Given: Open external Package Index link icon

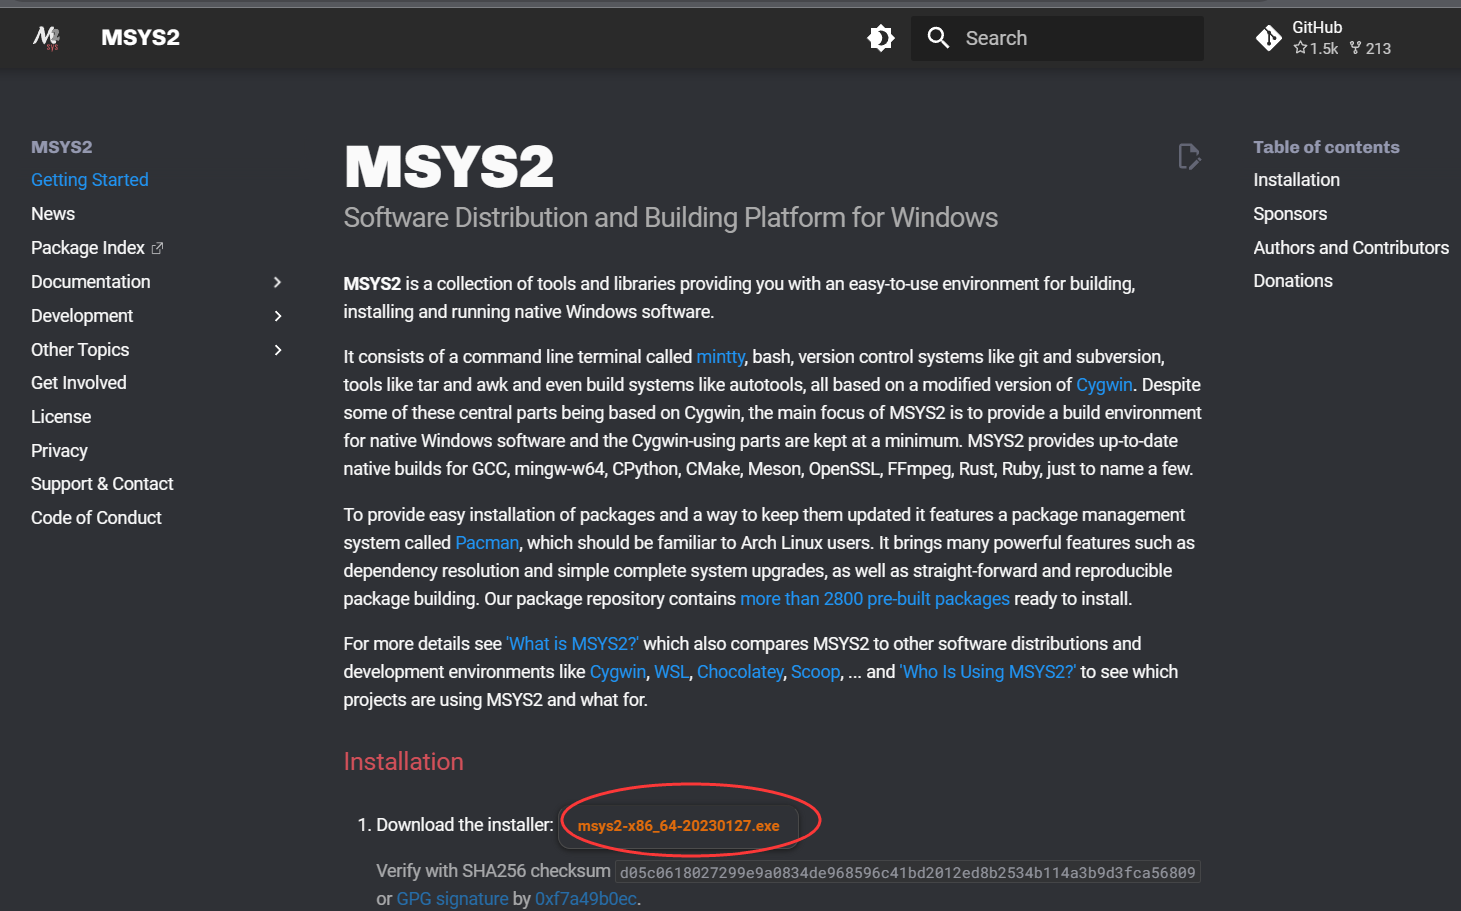Looking at the screenshot, I should point(157,248).
